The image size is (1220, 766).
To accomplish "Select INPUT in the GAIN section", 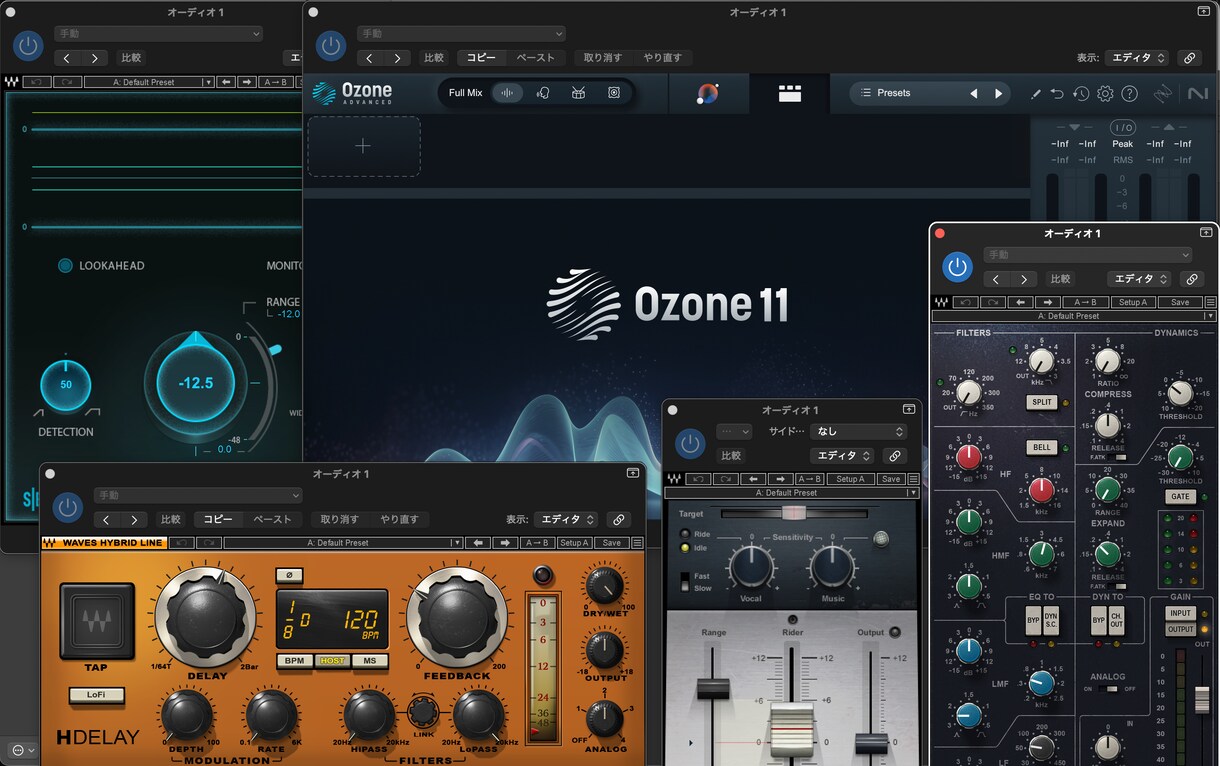I will [x=1181, y=613].
